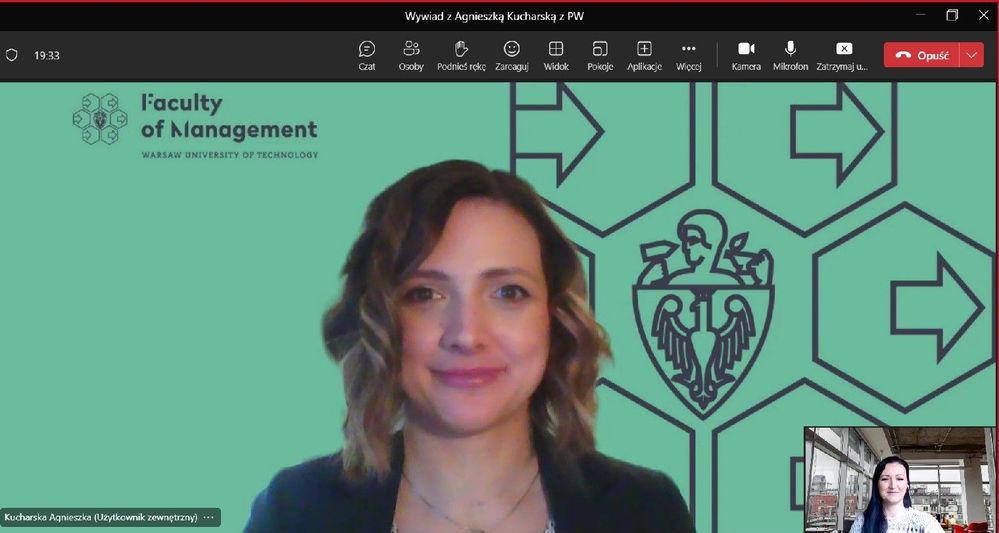Show the Osoby participants list
The image size is (999, 533).
click(411, 55)
